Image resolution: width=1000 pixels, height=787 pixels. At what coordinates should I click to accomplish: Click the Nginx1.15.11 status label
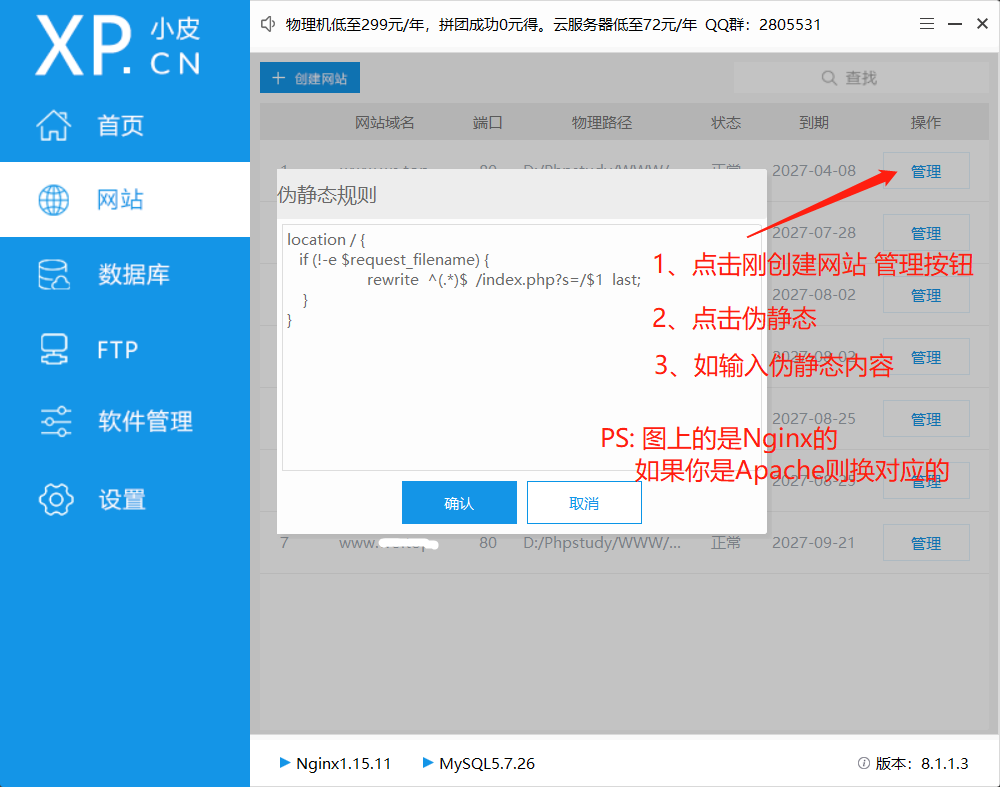344,763
